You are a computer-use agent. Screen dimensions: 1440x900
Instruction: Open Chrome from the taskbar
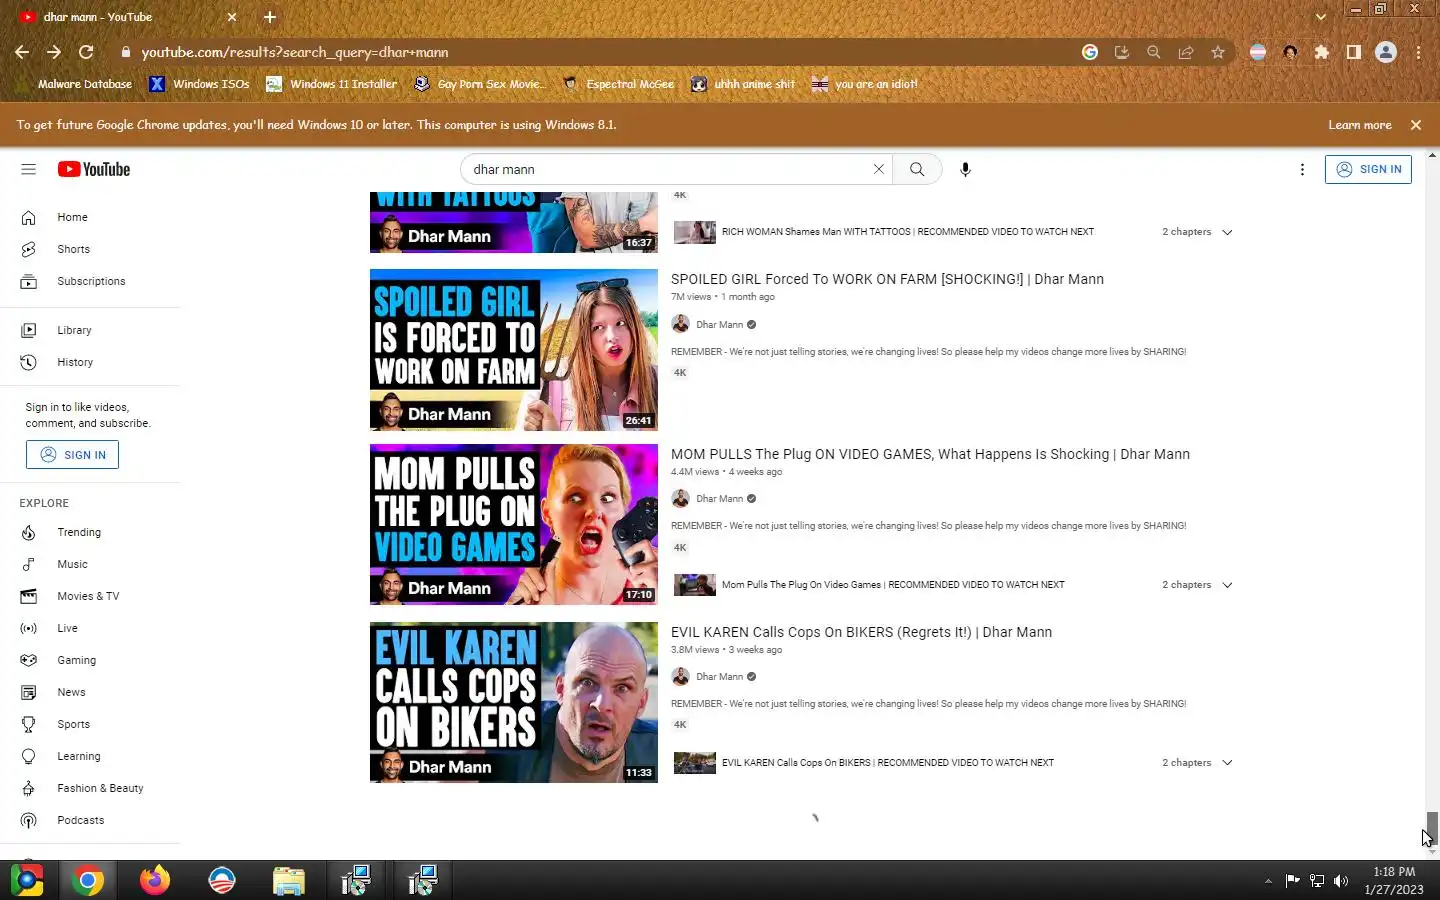(x=88, y=880)
